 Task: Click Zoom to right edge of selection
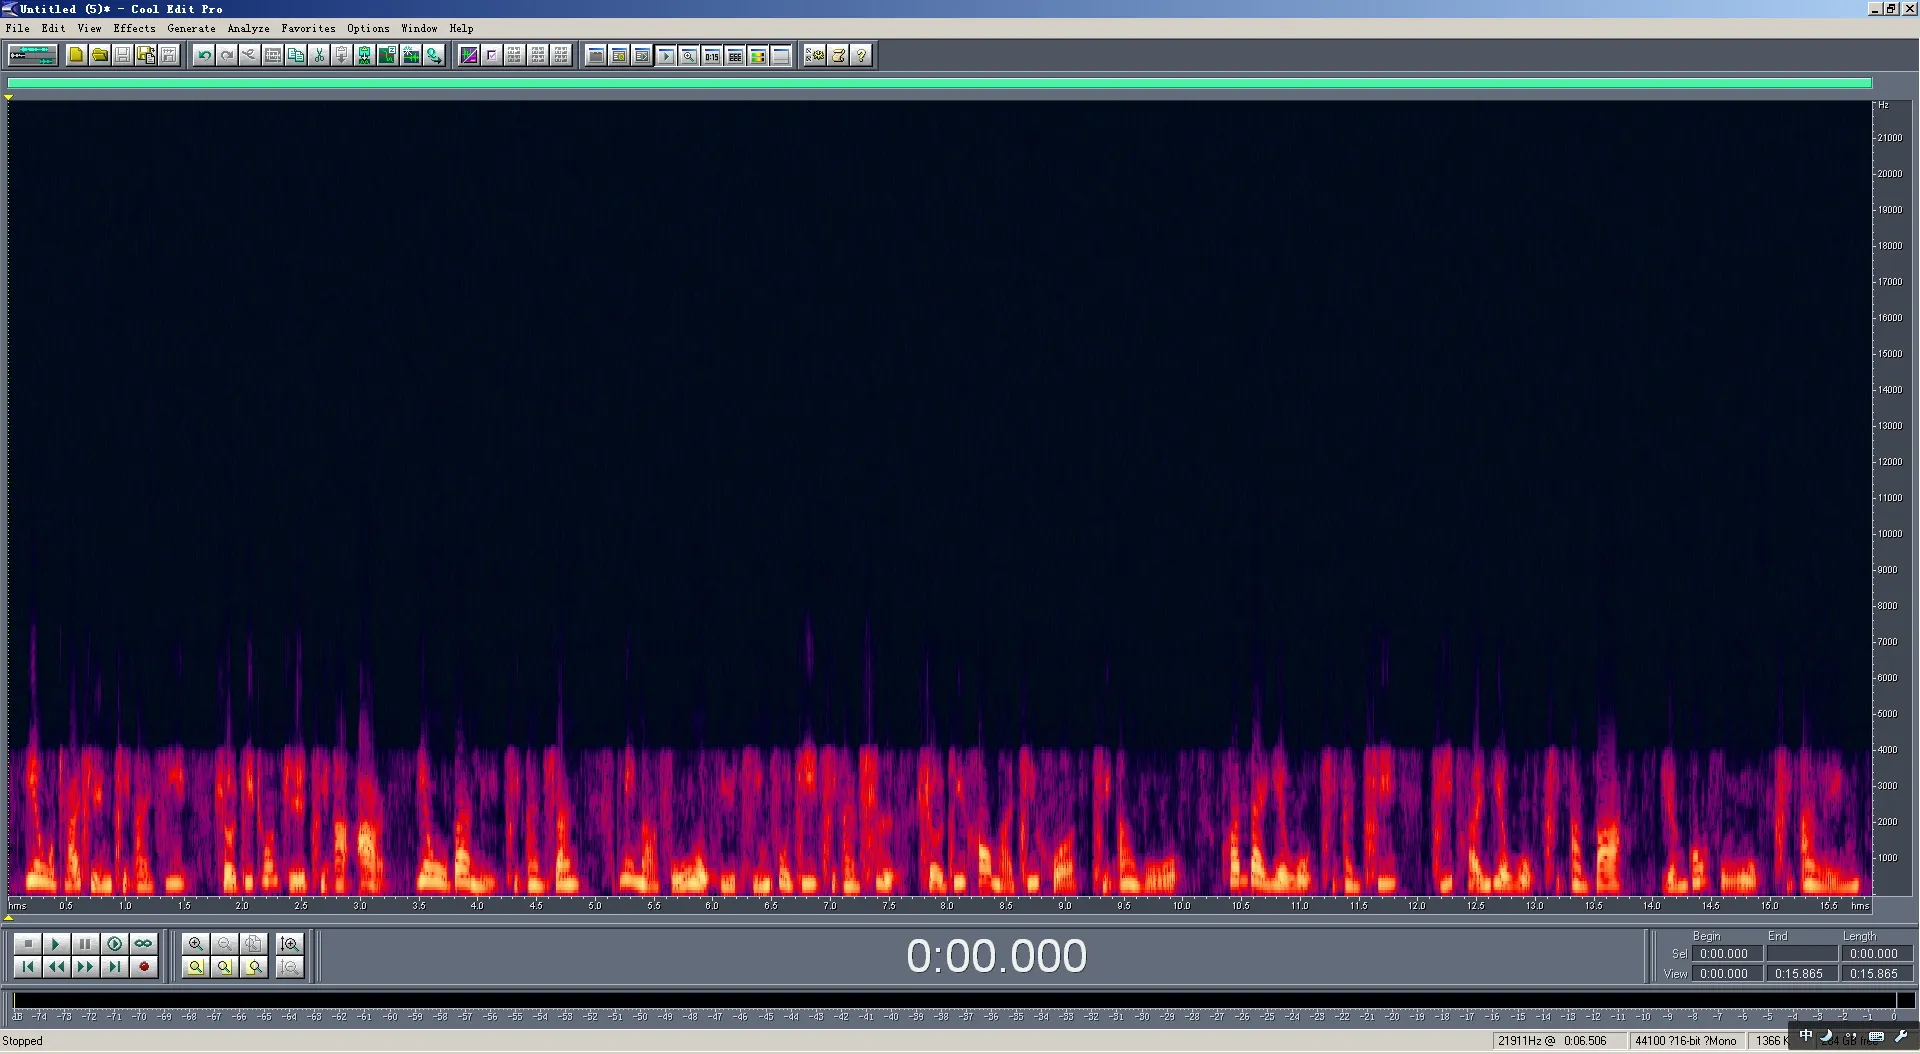coord(254,967)
